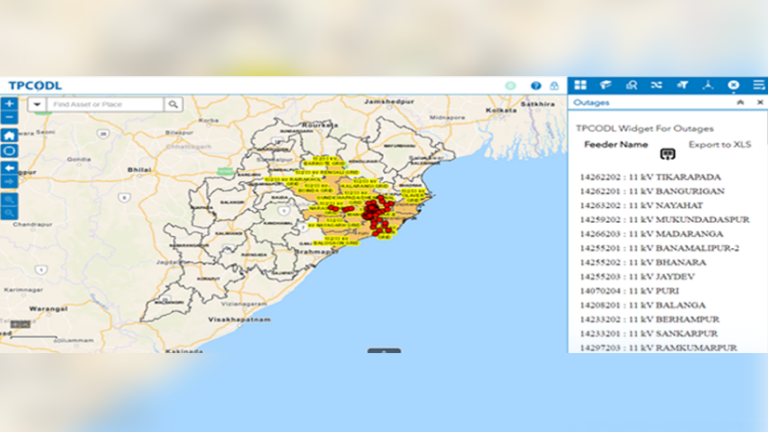Image resolution: width=768 pixels, height=432 pixels.
Task: Zoom out of the map
Action: coord(9,118)
